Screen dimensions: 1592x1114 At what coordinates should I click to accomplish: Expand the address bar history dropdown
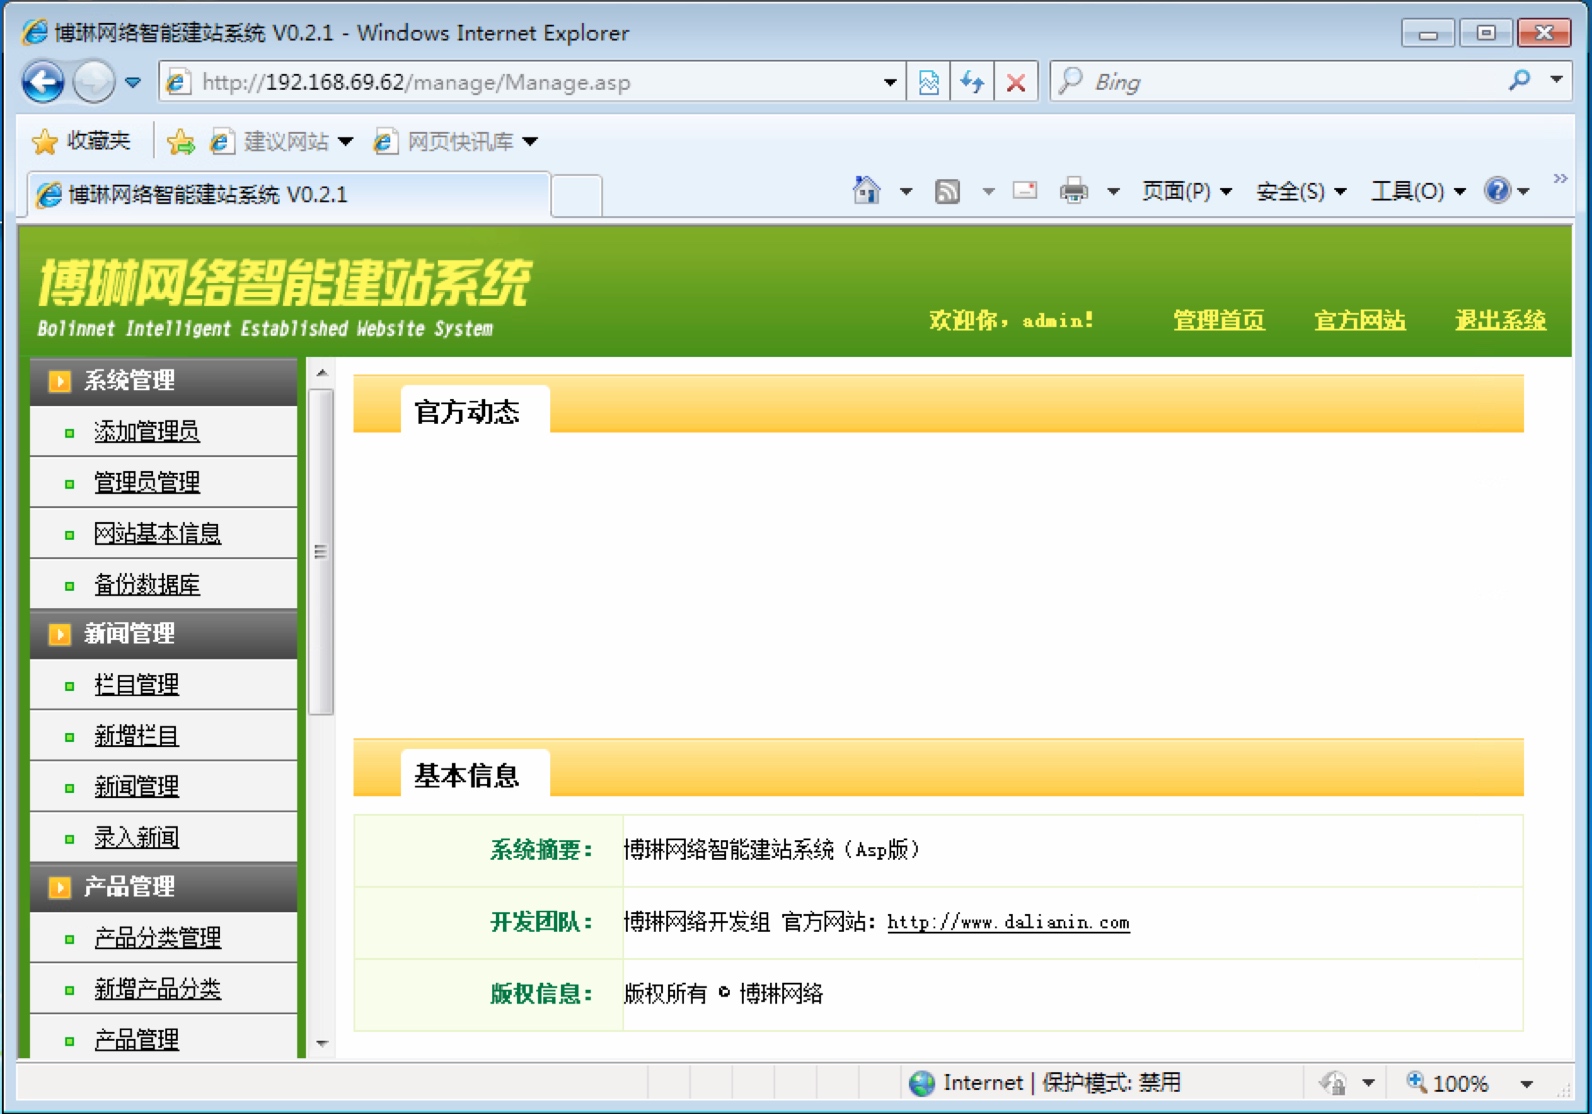pyautogui.click(x=889, y=82)
